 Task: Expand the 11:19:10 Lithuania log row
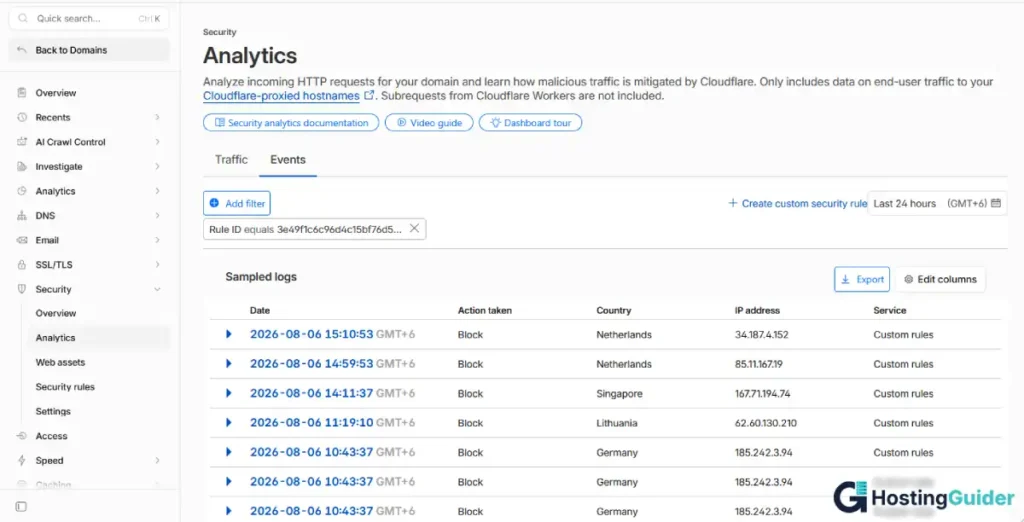click(229, 423)
